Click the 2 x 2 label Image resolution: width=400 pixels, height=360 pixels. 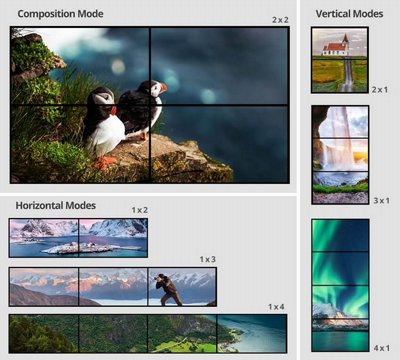[x=280, y=20]
